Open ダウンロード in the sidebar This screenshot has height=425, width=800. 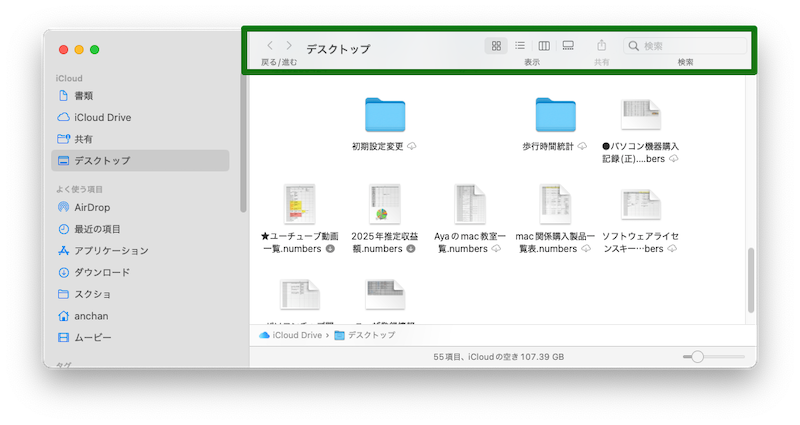click(140, 272)
